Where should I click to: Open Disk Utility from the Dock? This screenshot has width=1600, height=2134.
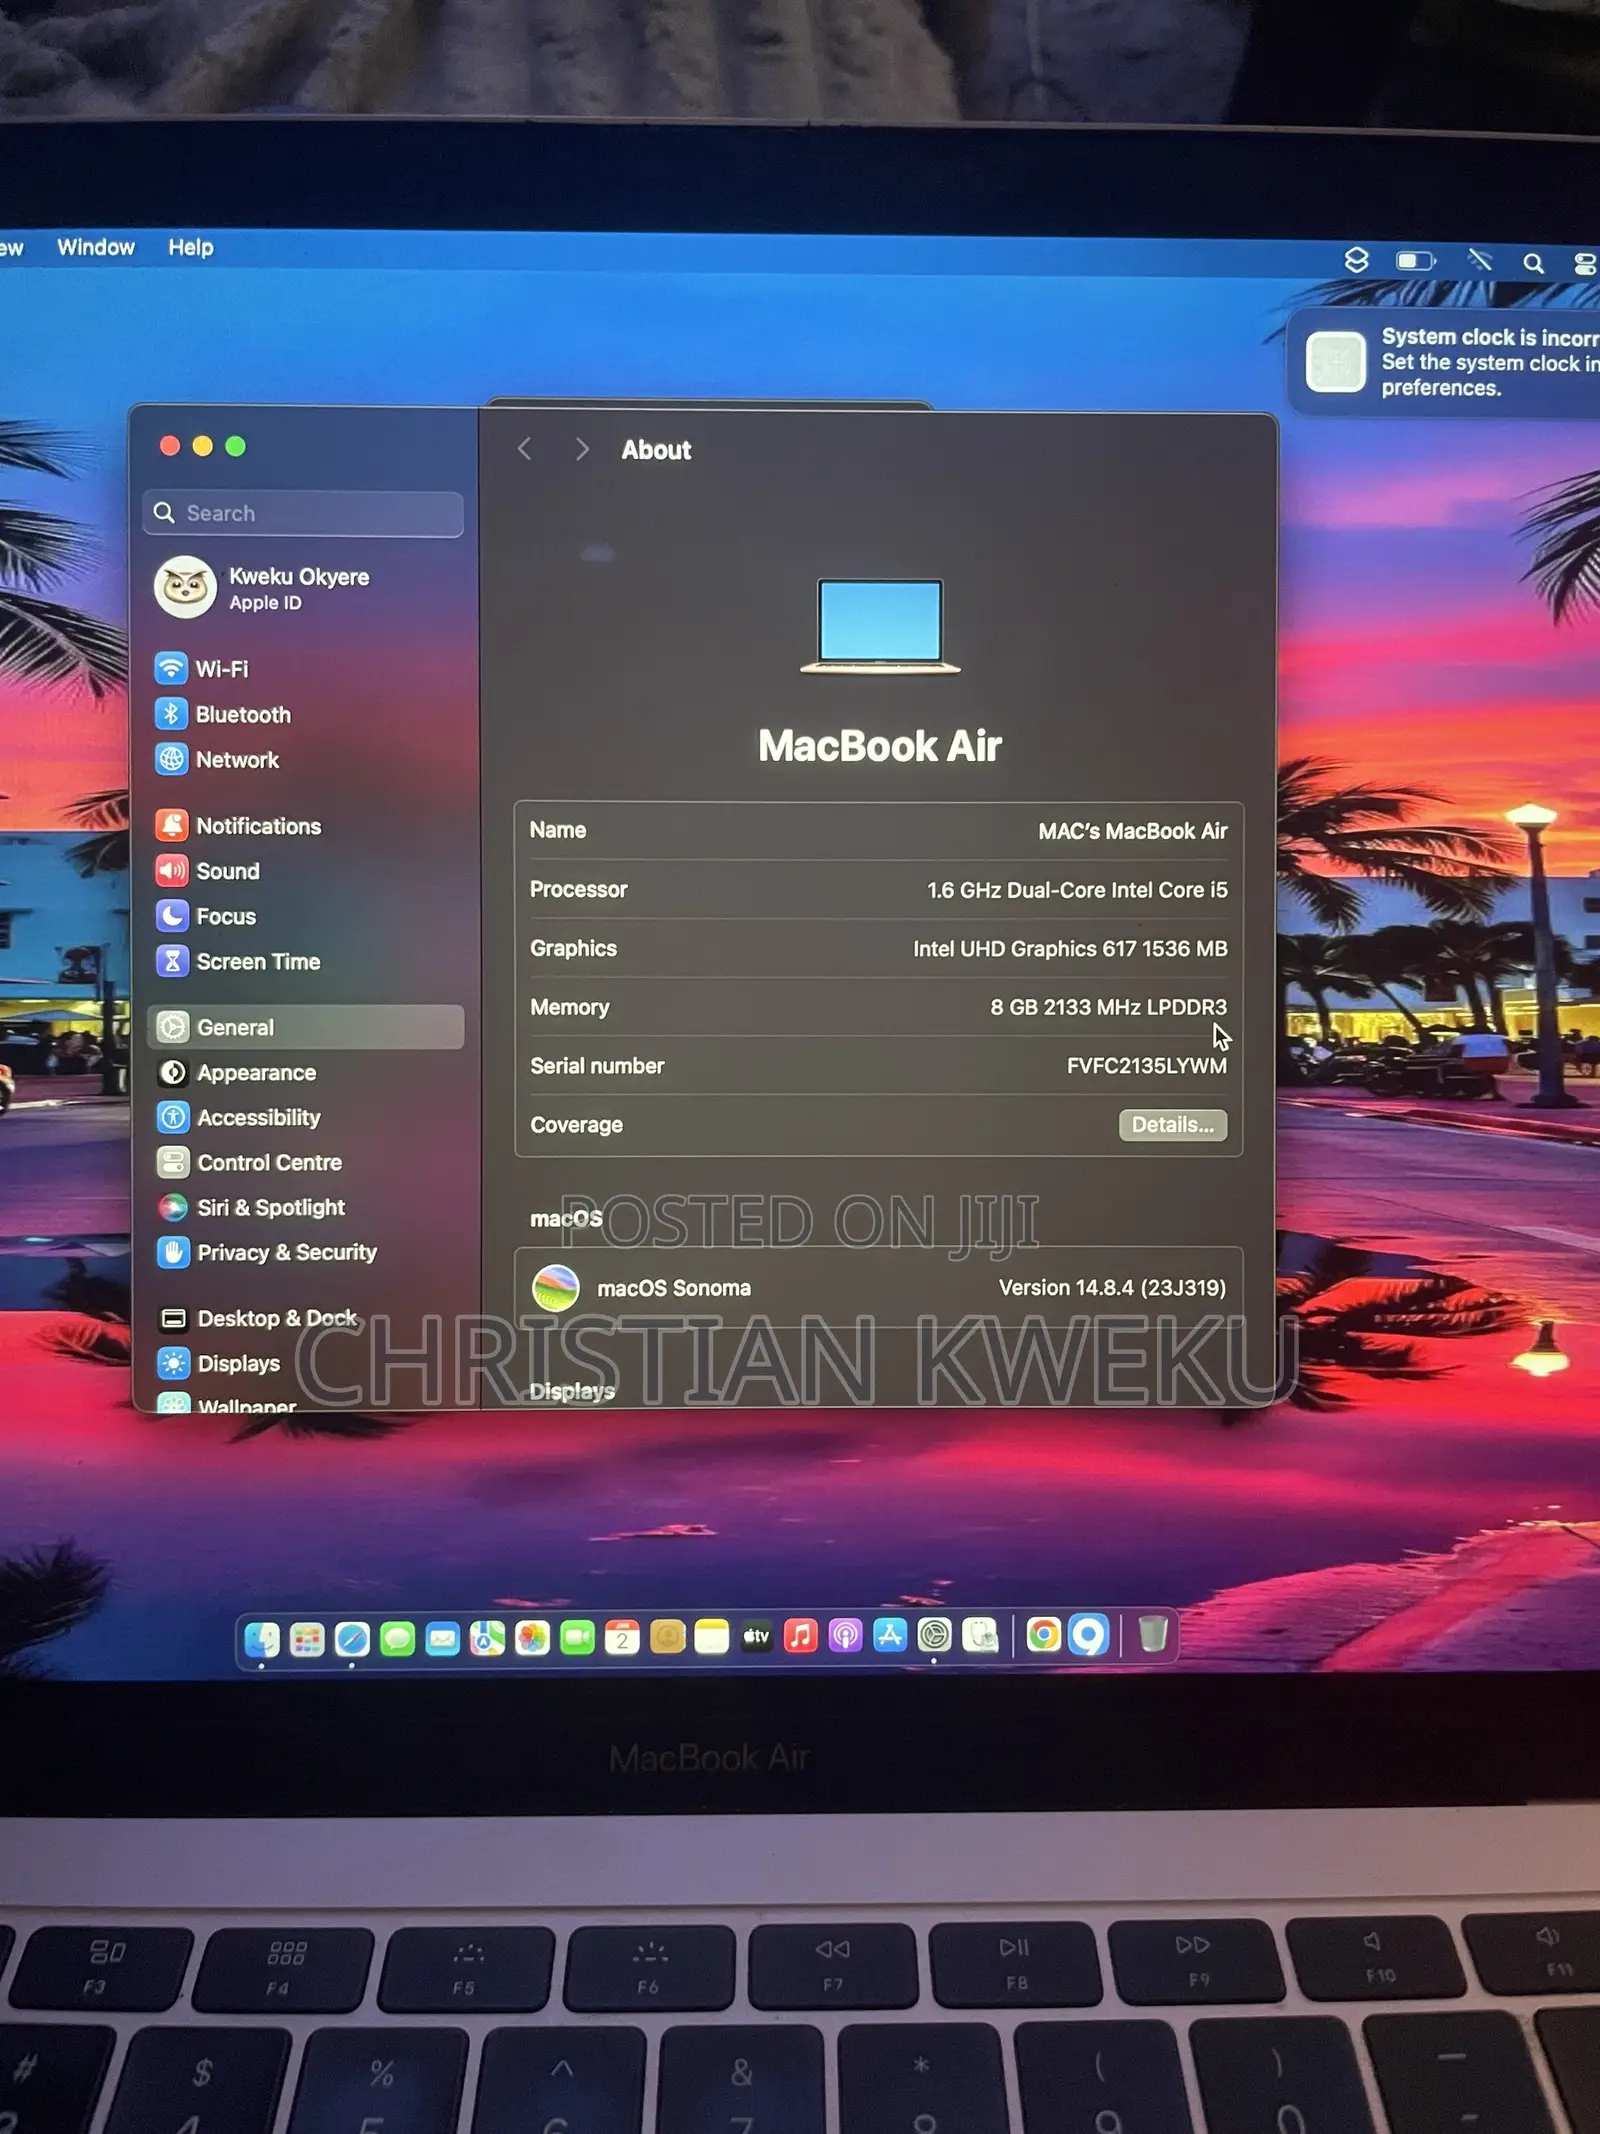tap(980, 1635)
